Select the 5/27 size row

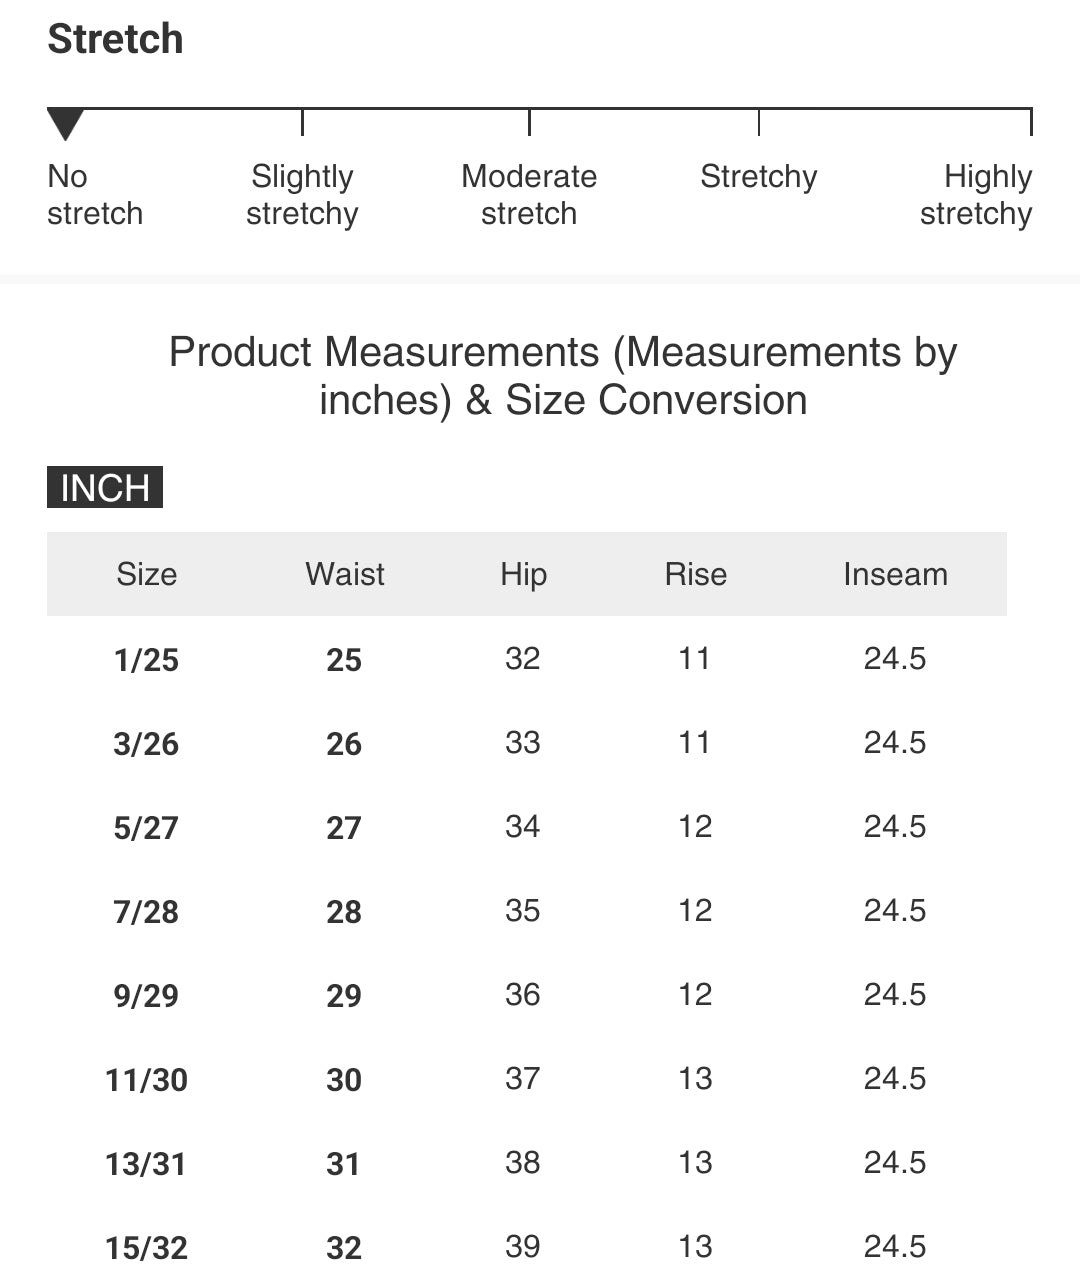pos(527,827)
